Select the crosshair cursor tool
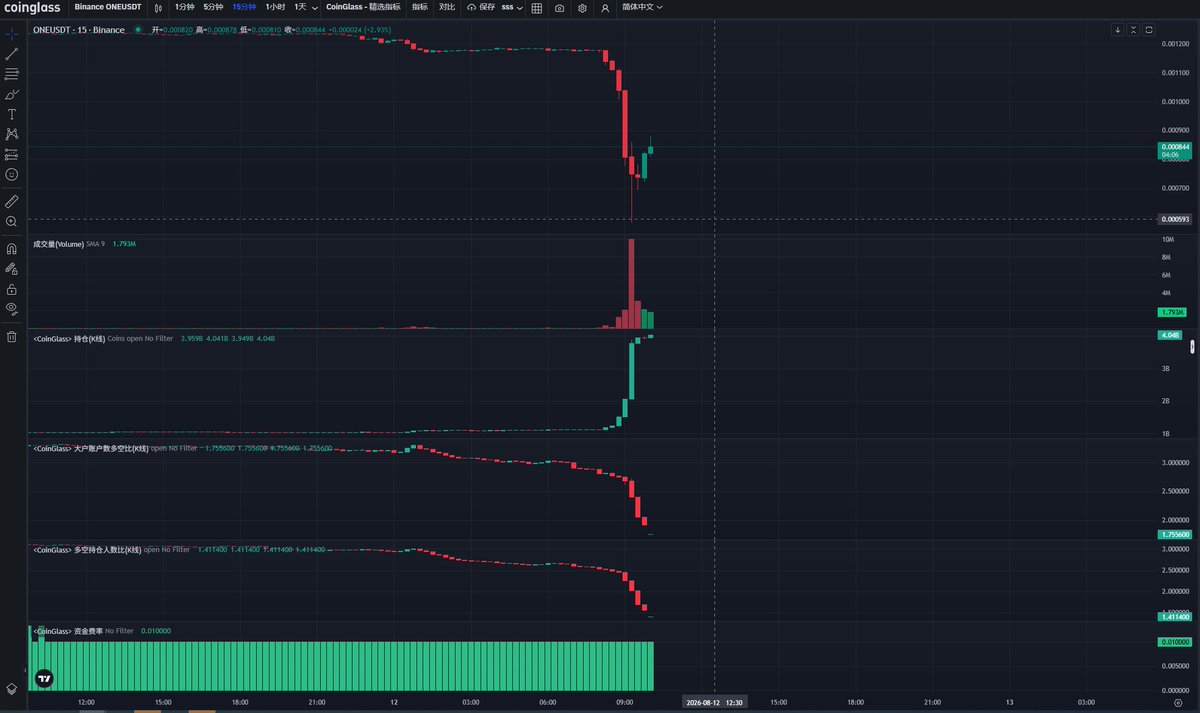Viewport: 1200px width, 713px height. (x=12, y=33)
